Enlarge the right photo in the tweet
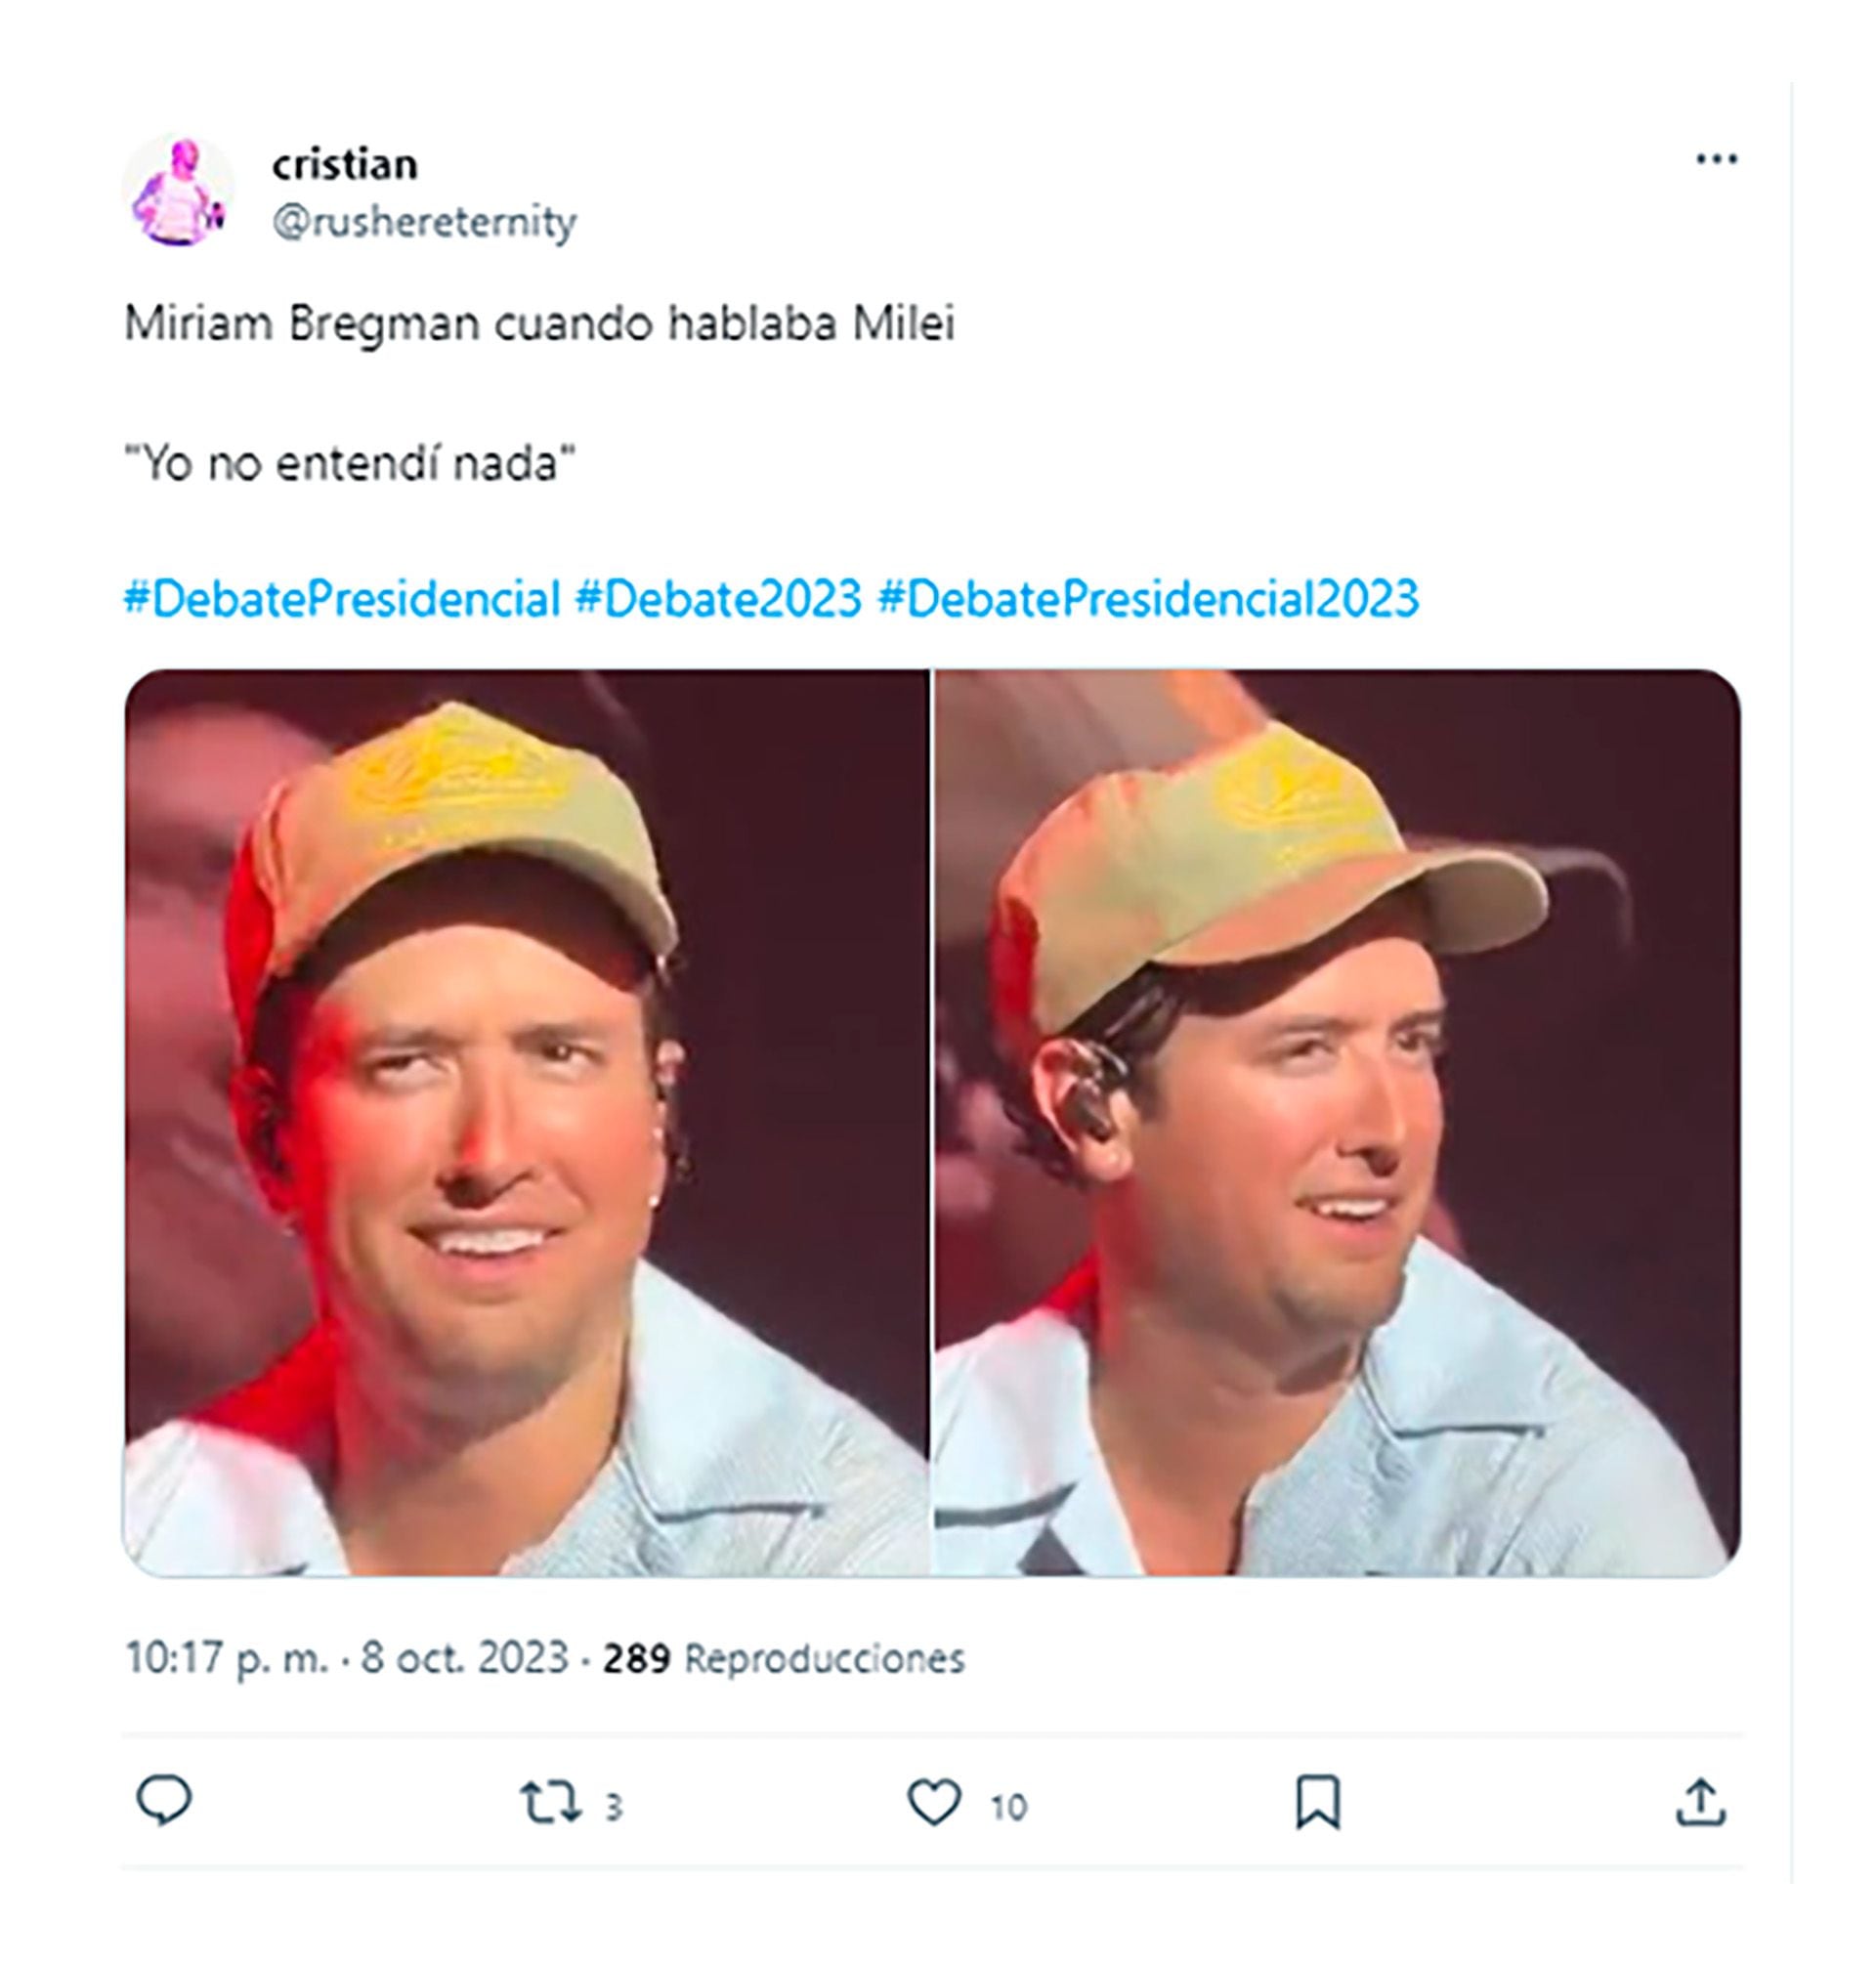This screenshot has height=1966, width=1876. click(1337, 1122)
